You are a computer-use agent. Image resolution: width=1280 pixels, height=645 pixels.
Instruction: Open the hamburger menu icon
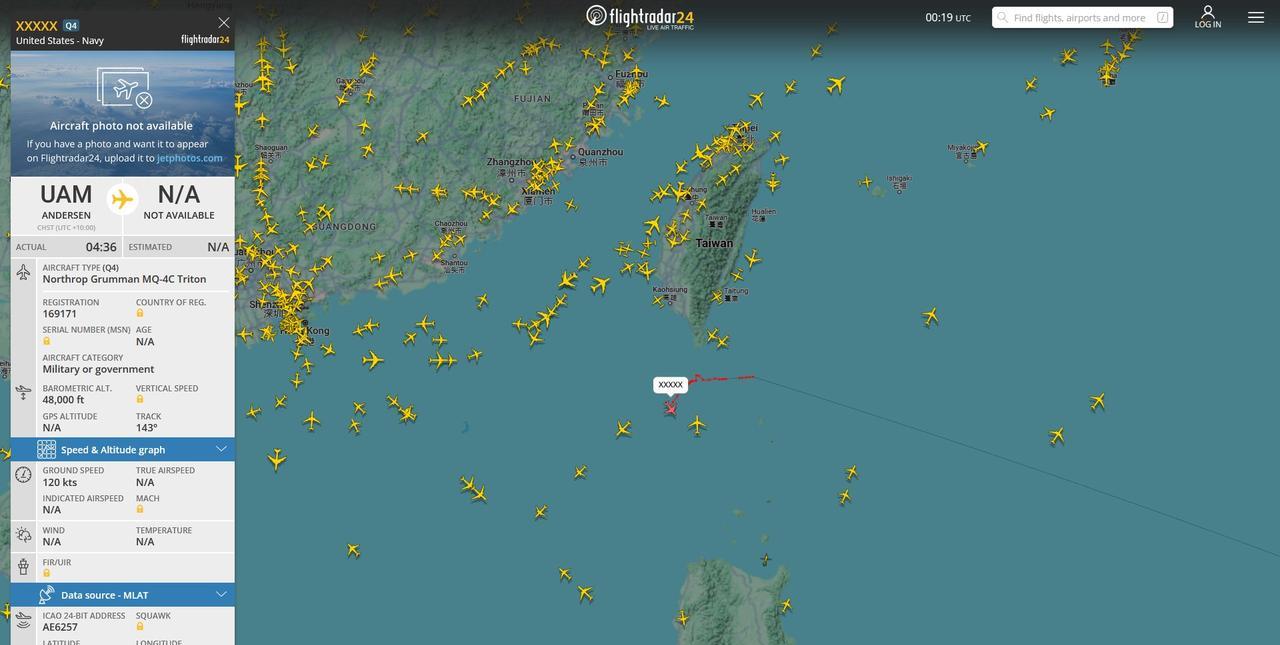click(1256, 17)
